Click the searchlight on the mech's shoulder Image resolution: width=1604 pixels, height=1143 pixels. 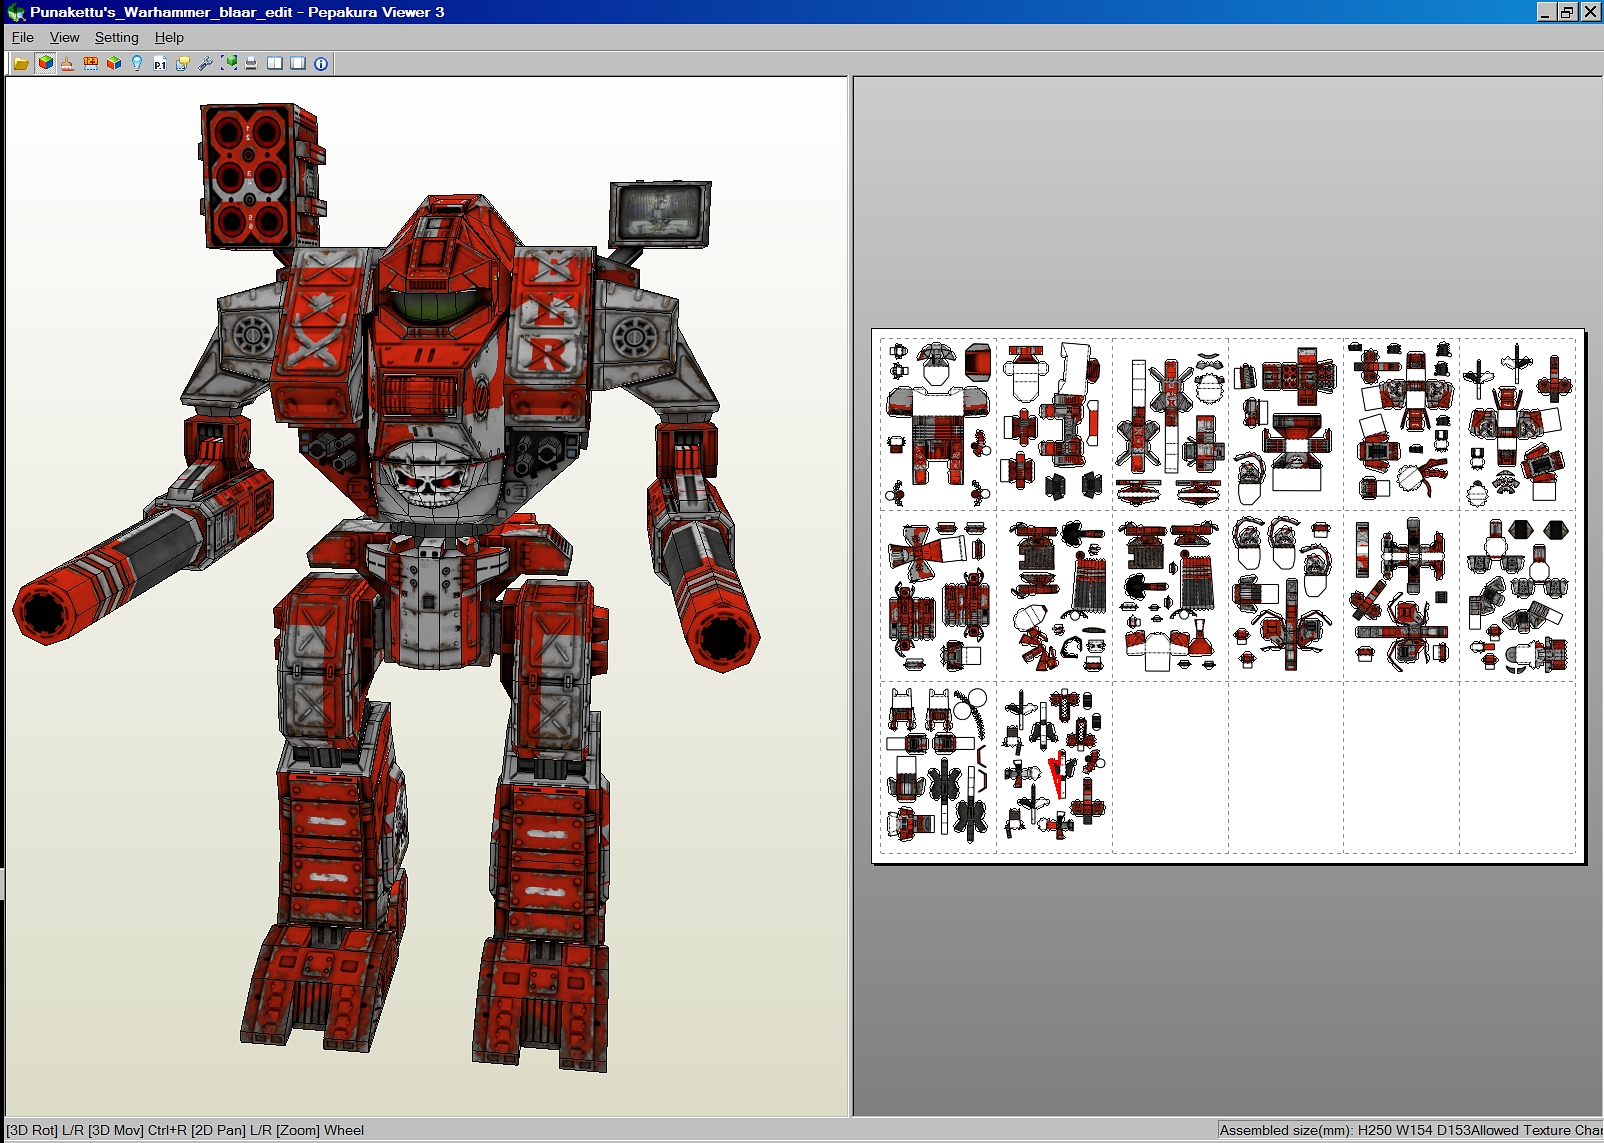[x=660, y=214]
